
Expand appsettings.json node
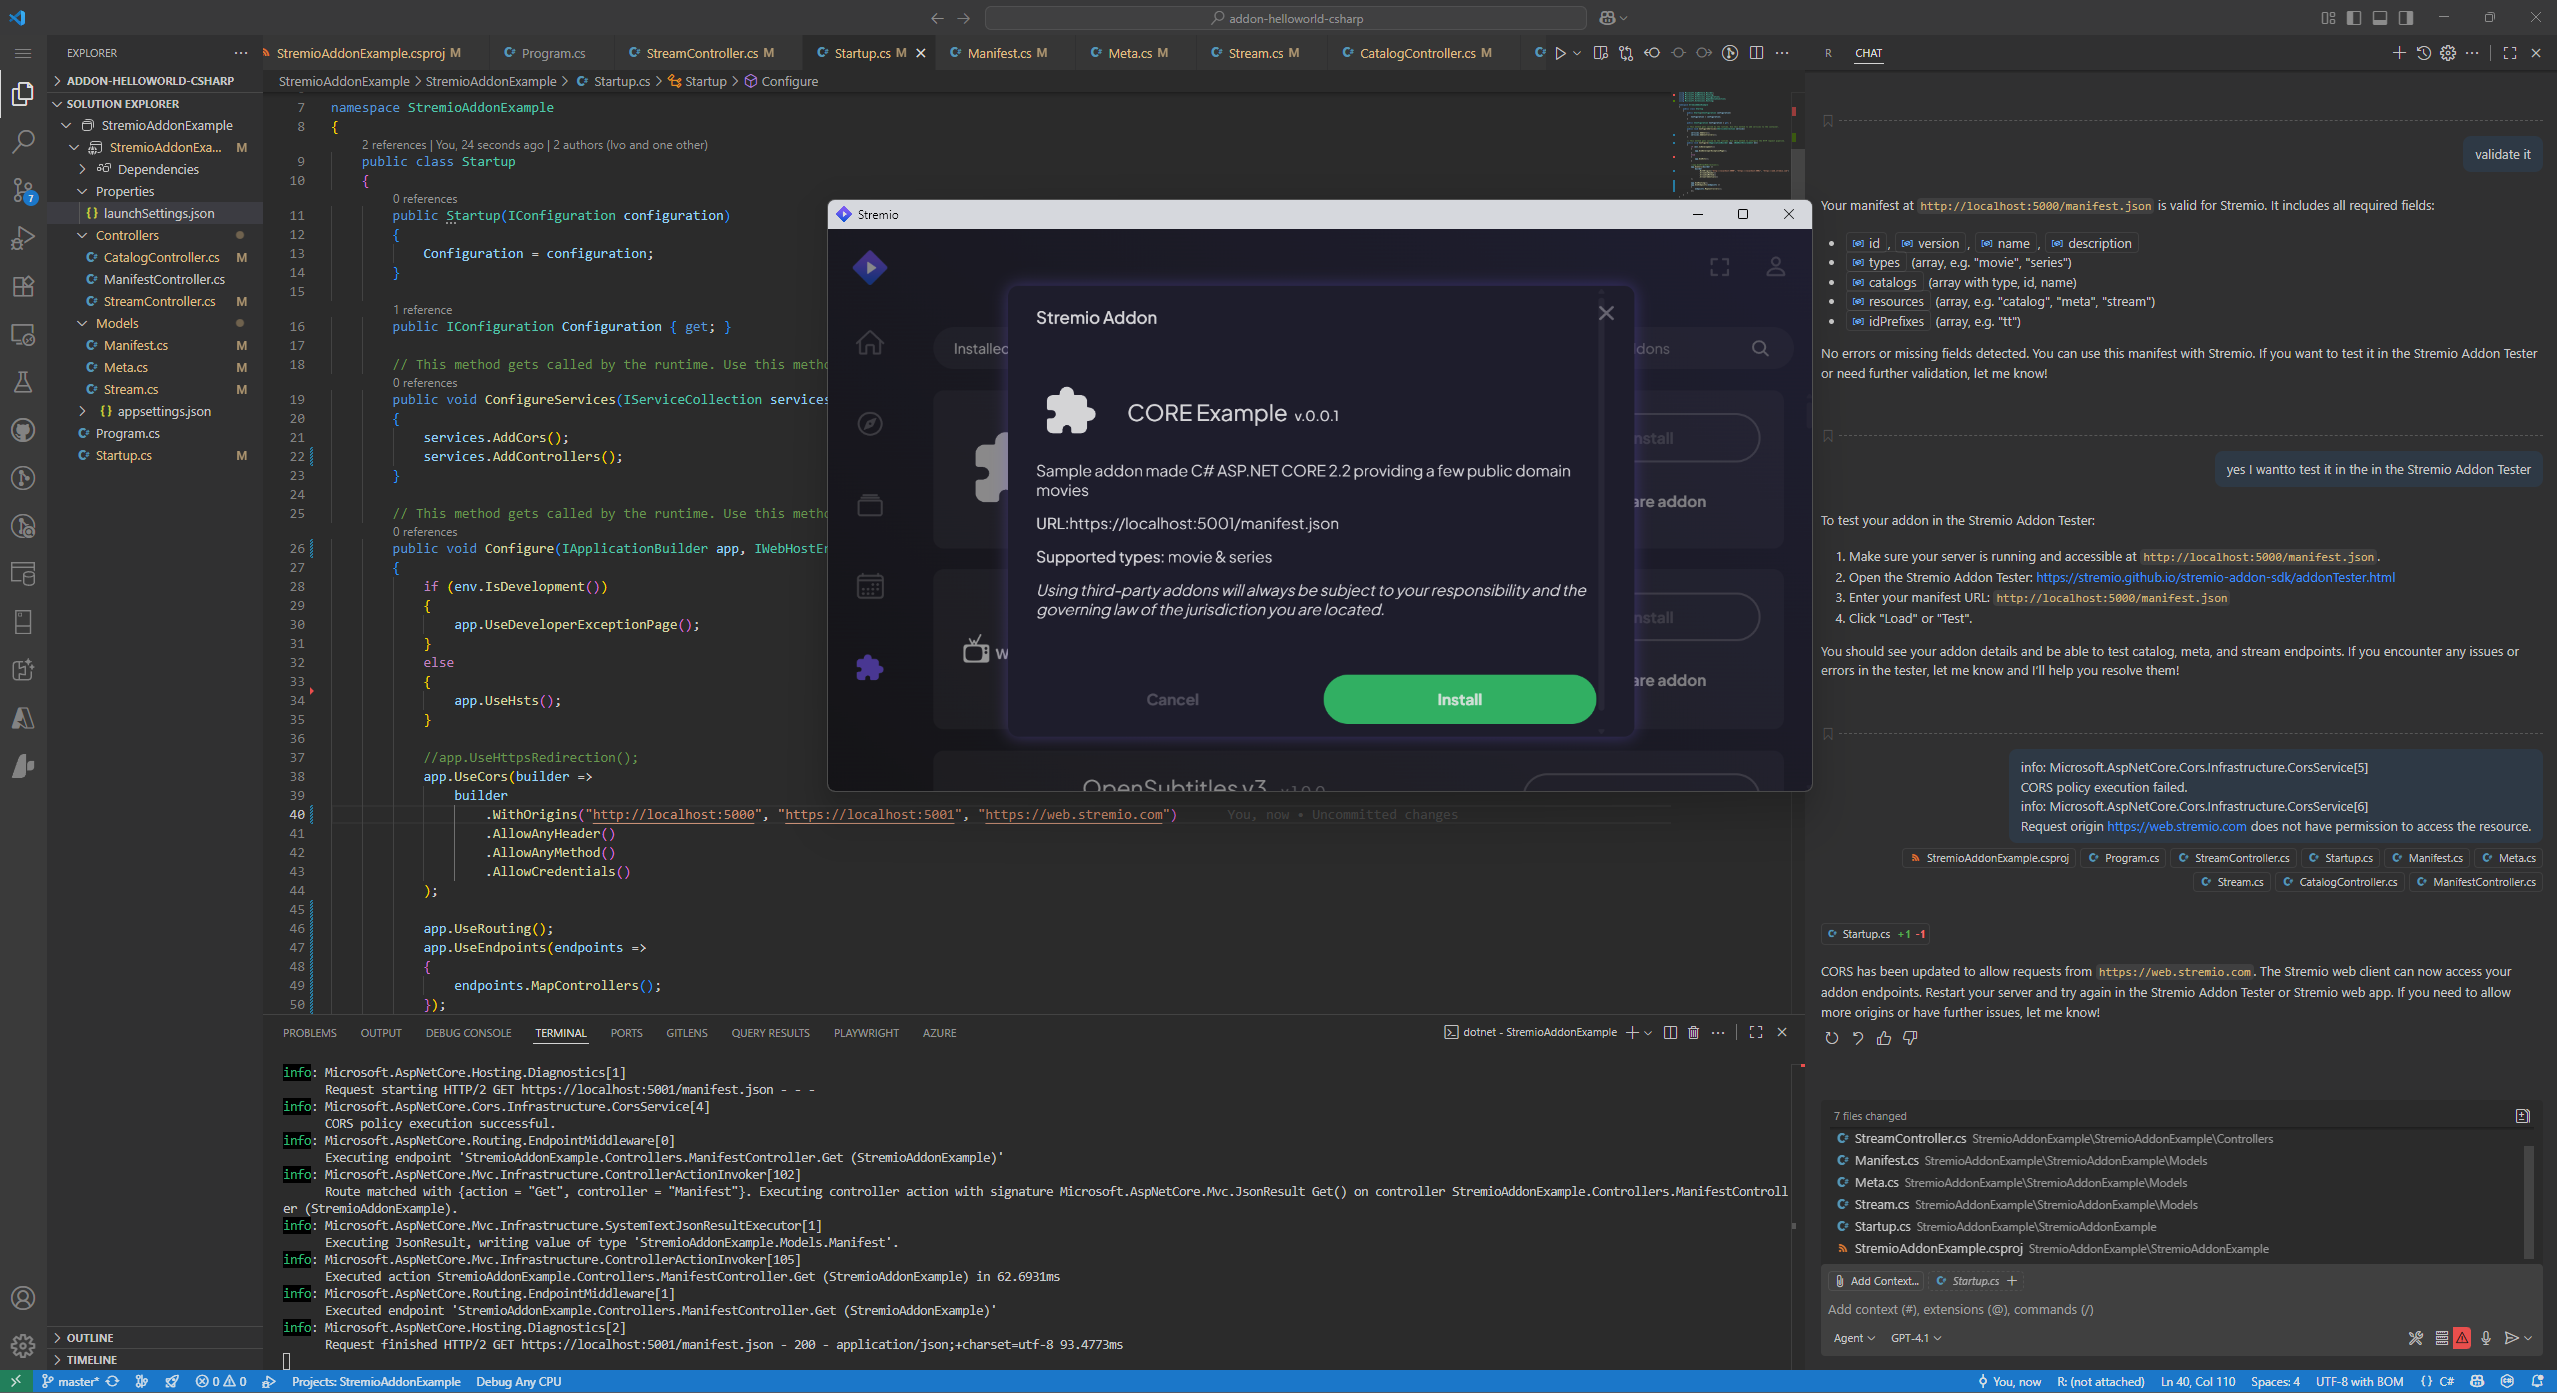click(83, 411)
